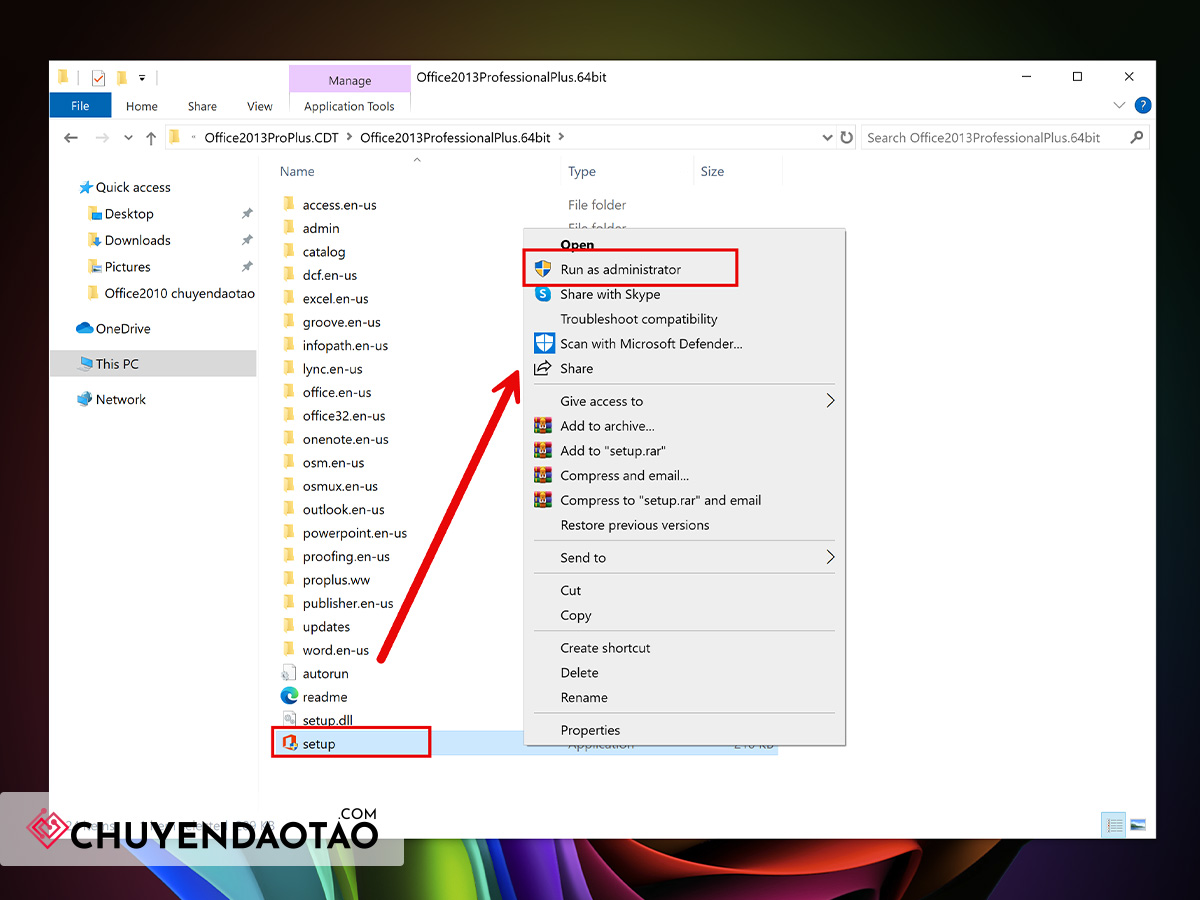This screenshot has width=1200, height=900.
Task: Switch to large icons view in status bar
Action: [x=1137, y=825]
